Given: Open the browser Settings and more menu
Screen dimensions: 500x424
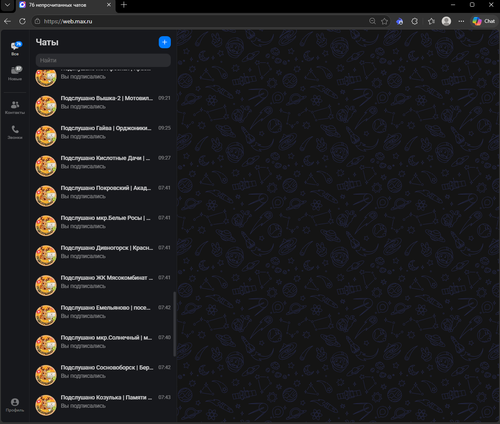Looking at the screenshot, I should tap(461, 21).
